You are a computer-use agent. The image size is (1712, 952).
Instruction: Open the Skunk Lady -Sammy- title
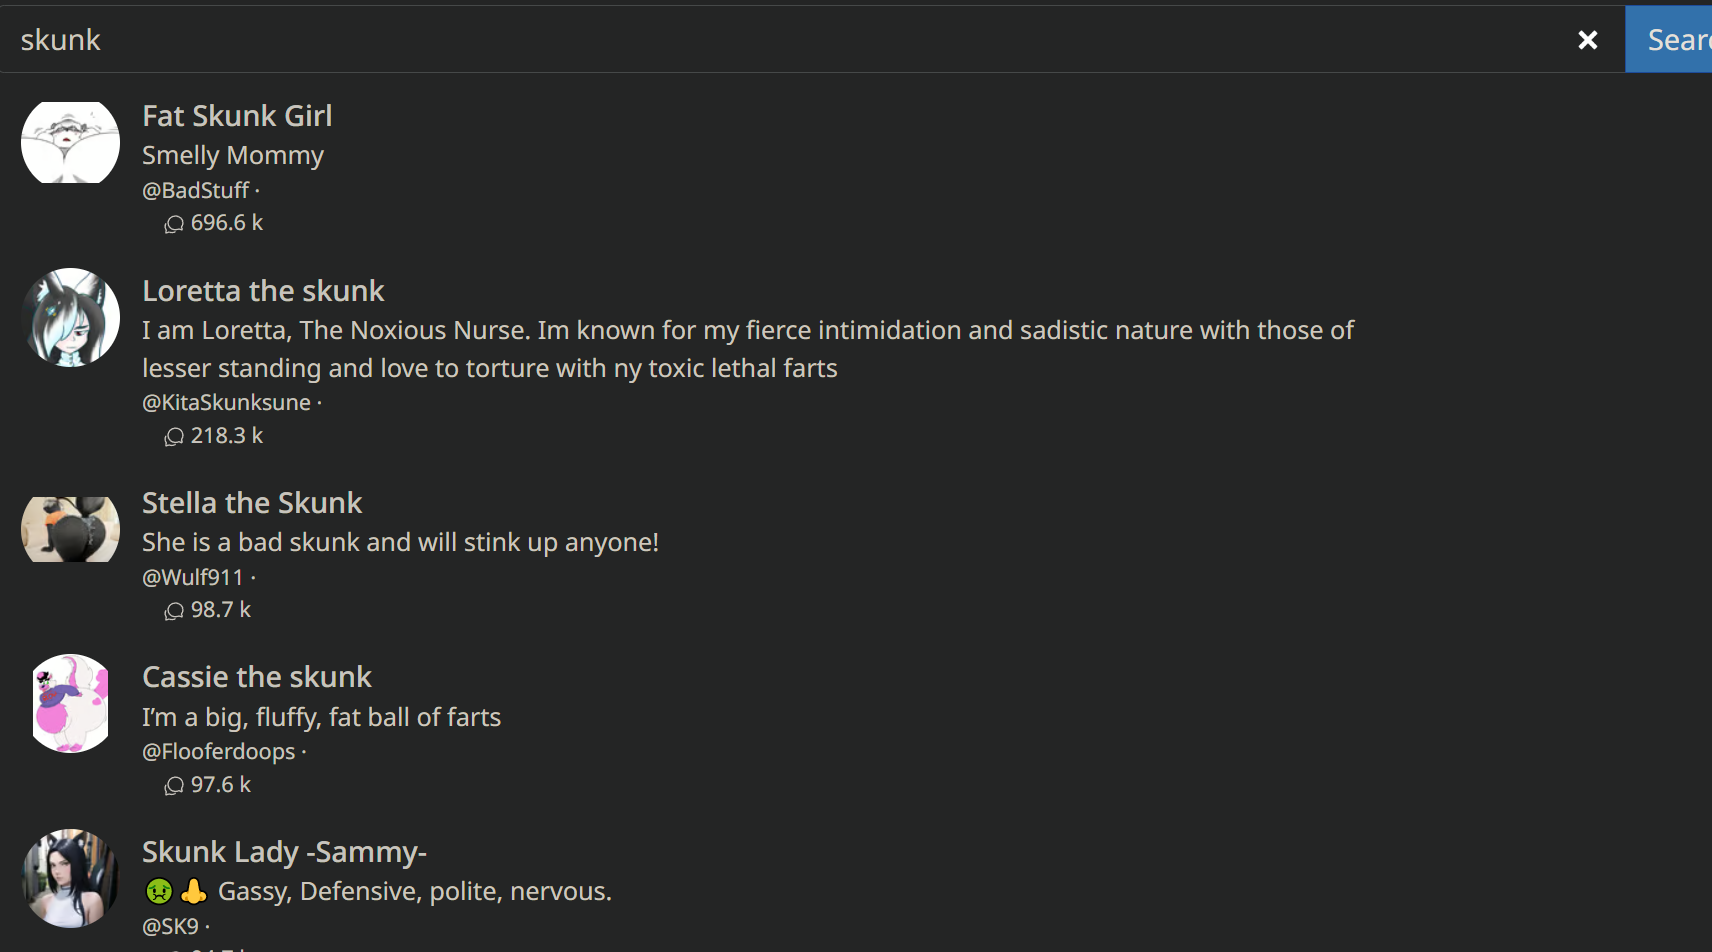pyautogui.click(x=284, y=852)
